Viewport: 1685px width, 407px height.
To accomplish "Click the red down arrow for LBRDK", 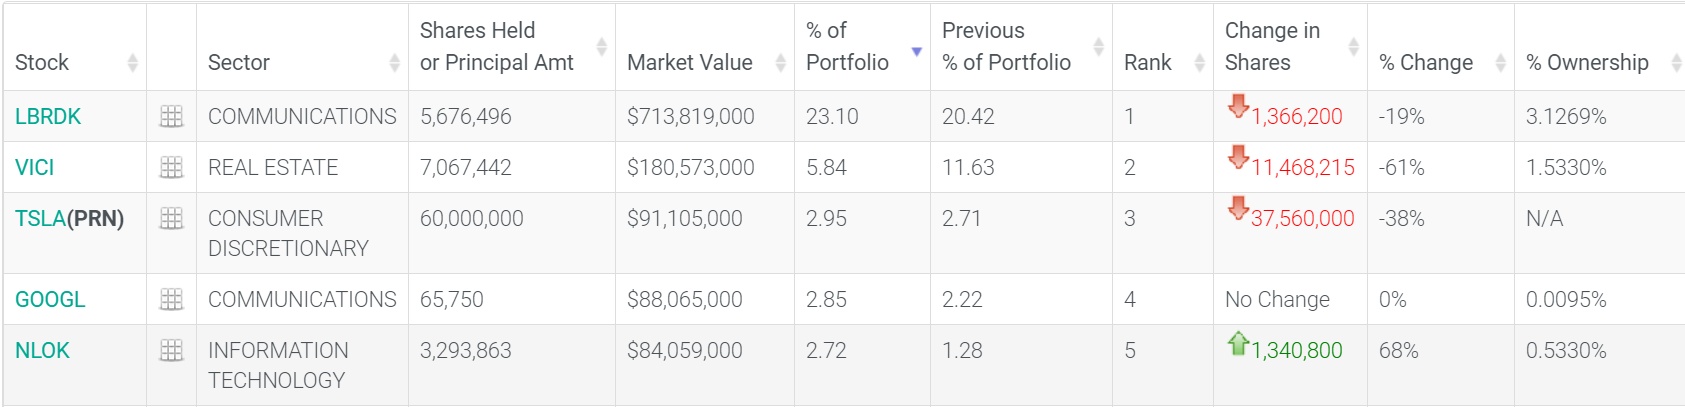I will pos(1239,106).
